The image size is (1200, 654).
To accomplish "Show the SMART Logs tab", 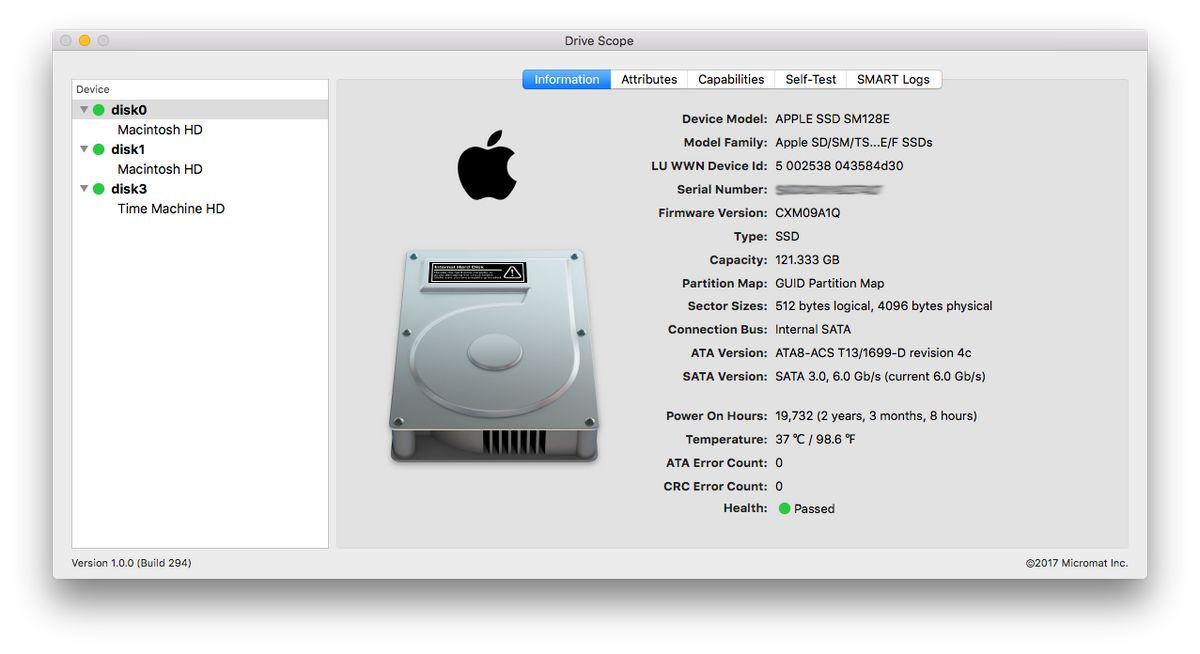I will pyautogui.click(x=893, y=80).
